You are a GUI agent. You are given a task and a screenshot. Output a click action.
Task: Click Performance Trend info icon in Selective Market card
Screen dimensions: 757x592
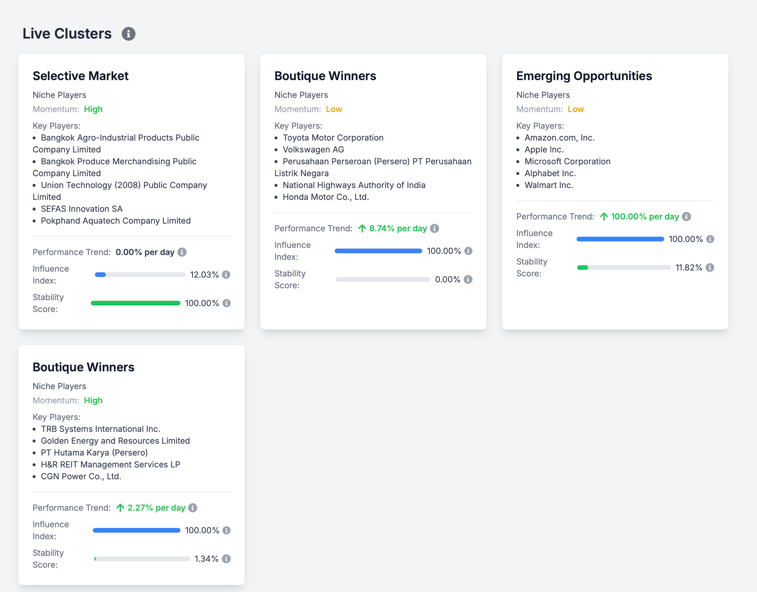tap(182, 252)
